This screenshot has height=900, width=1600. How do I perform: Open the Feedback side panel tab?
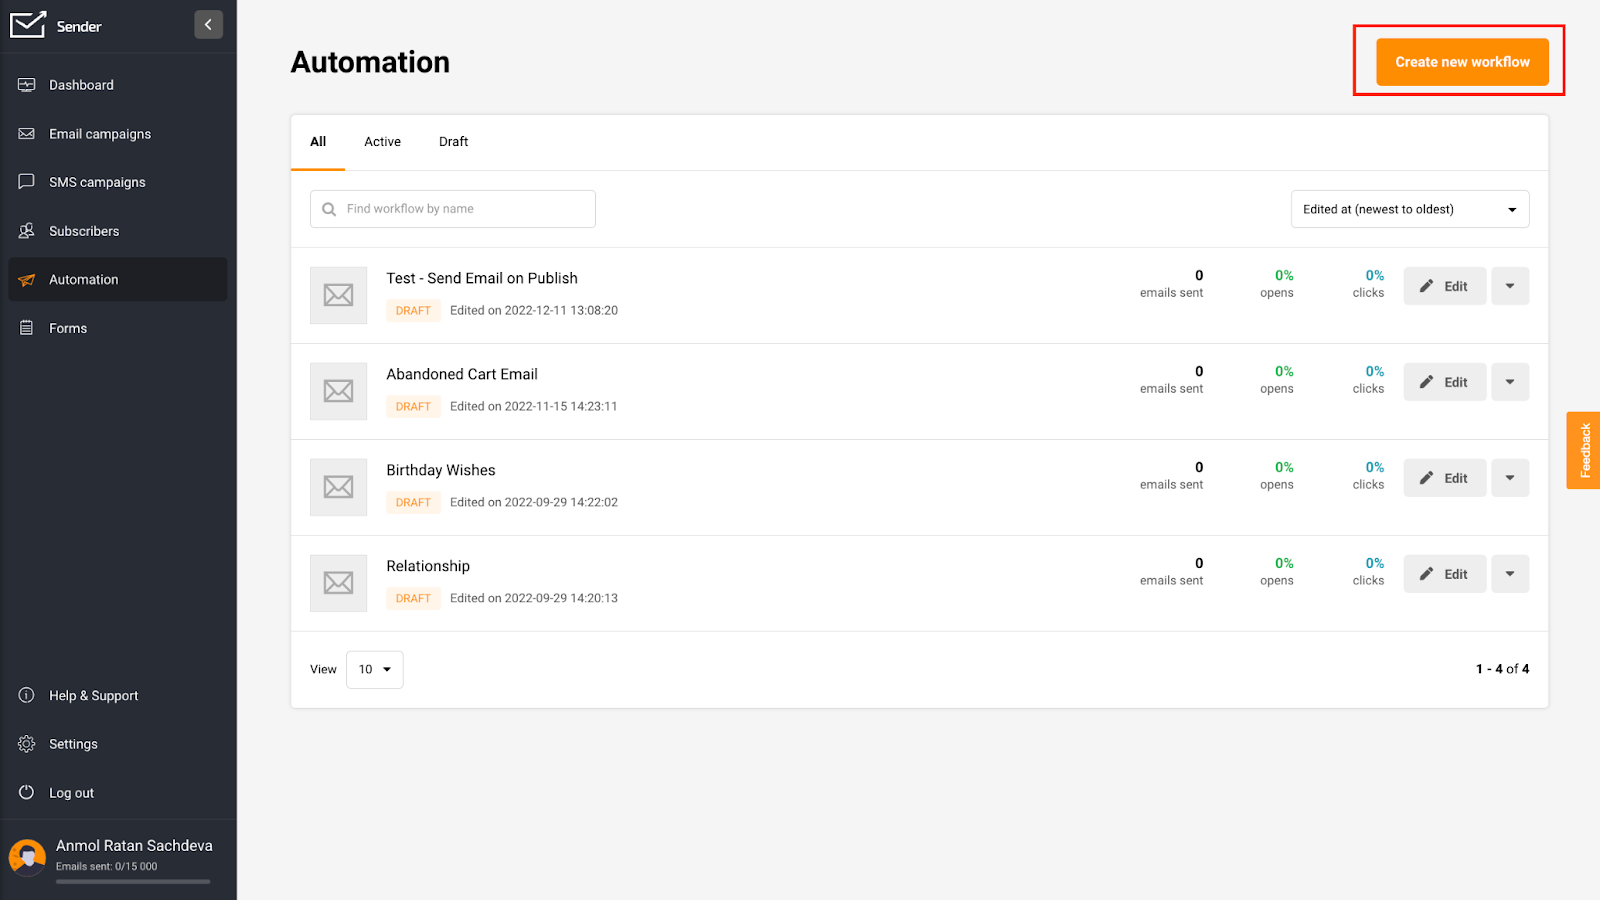pyautogui.click(x=1584, y=449)
